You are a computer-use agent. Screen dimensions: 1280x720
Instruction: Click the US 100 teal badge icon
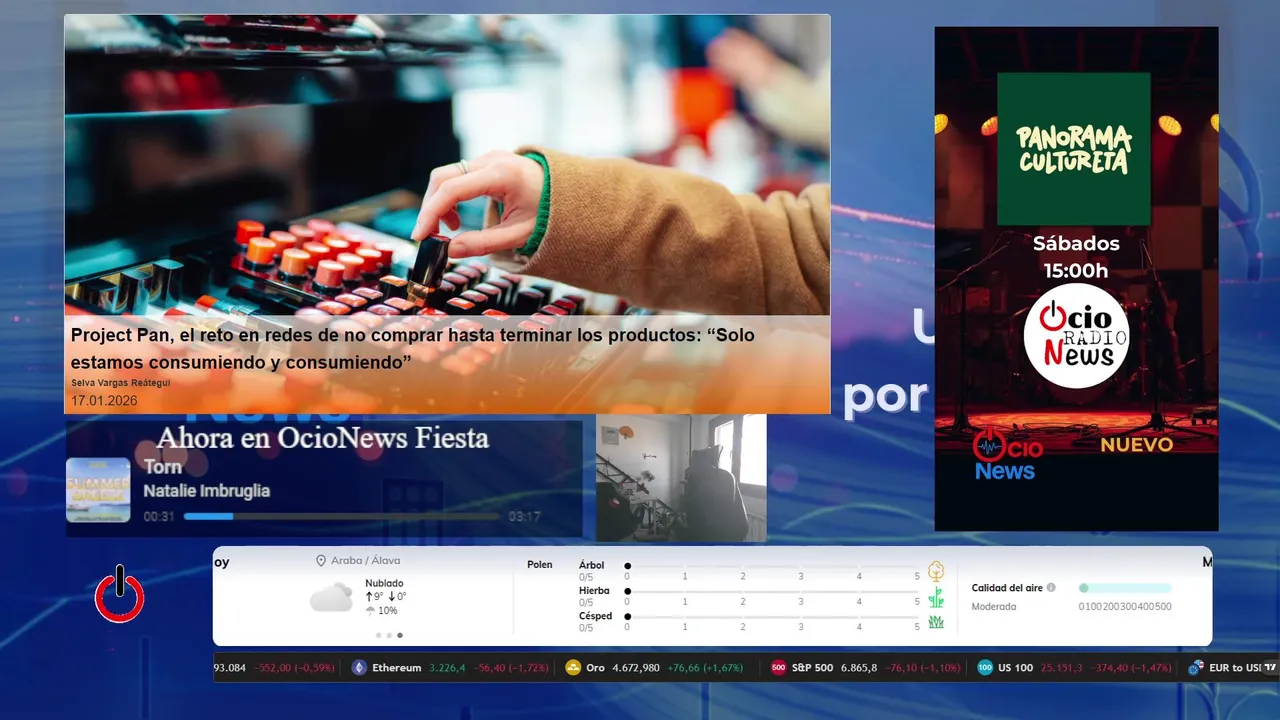click(985, 668)
